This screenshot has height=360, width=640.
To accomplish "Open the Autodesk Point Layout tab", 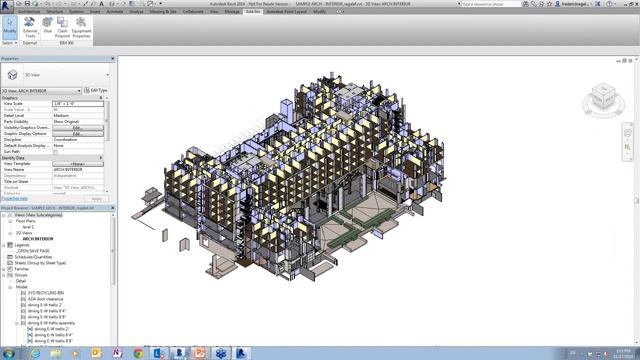I will coord(286,11).
